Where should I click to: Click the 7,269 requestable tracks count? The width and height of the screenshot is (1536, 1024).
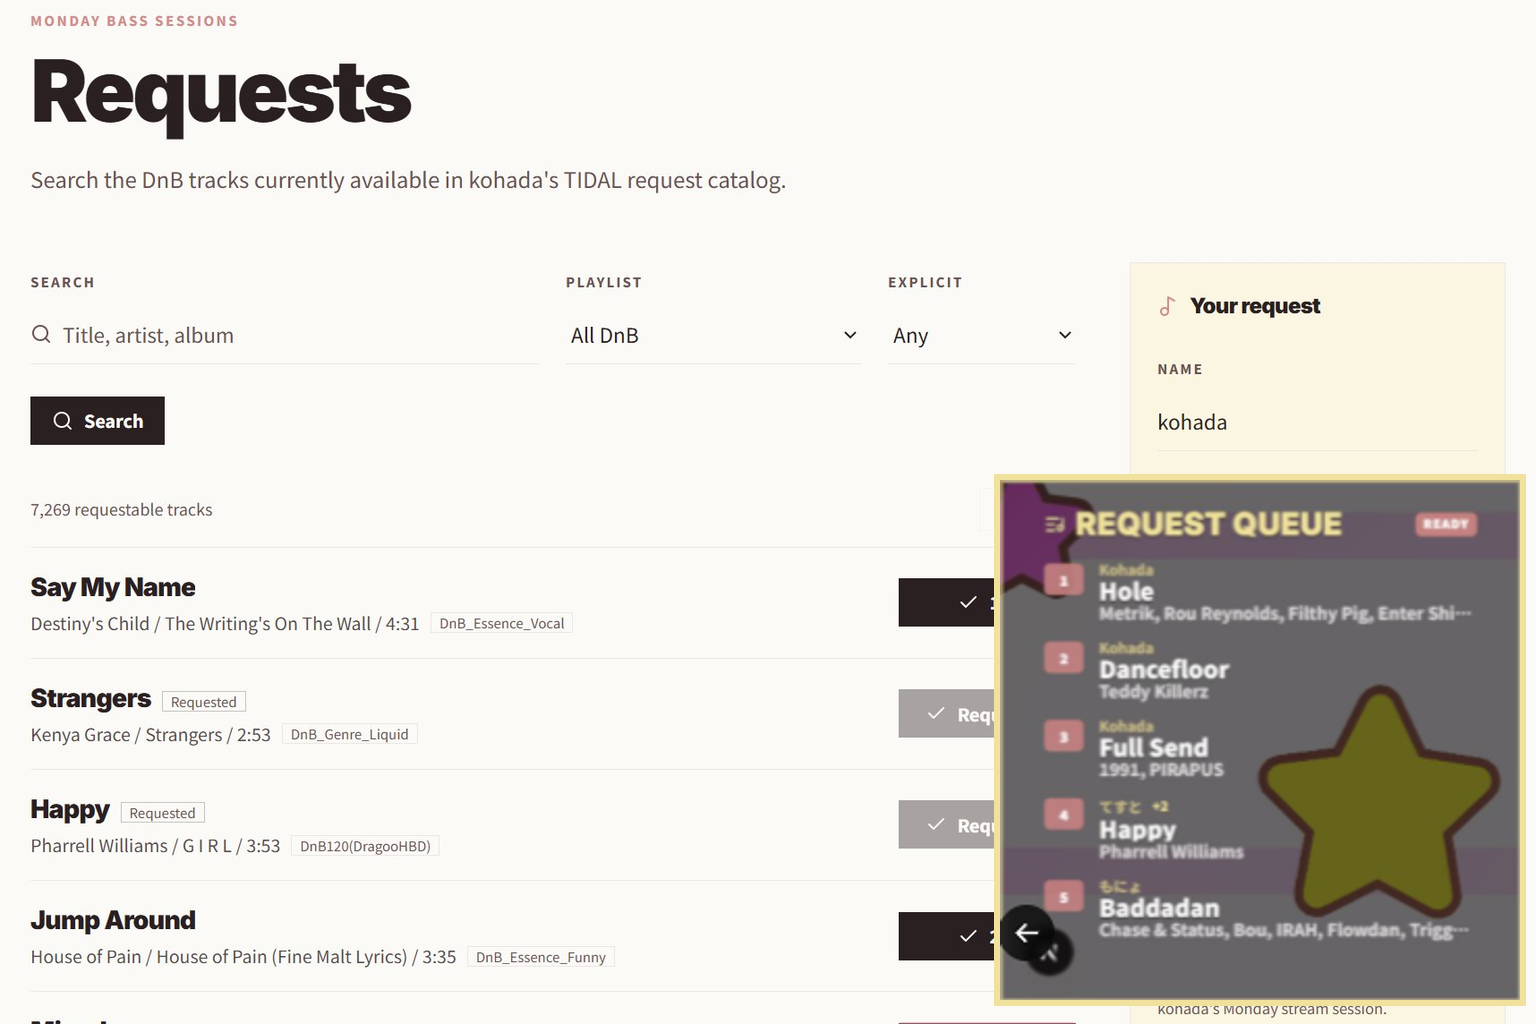pyautogui.click(x=121, y=510)
